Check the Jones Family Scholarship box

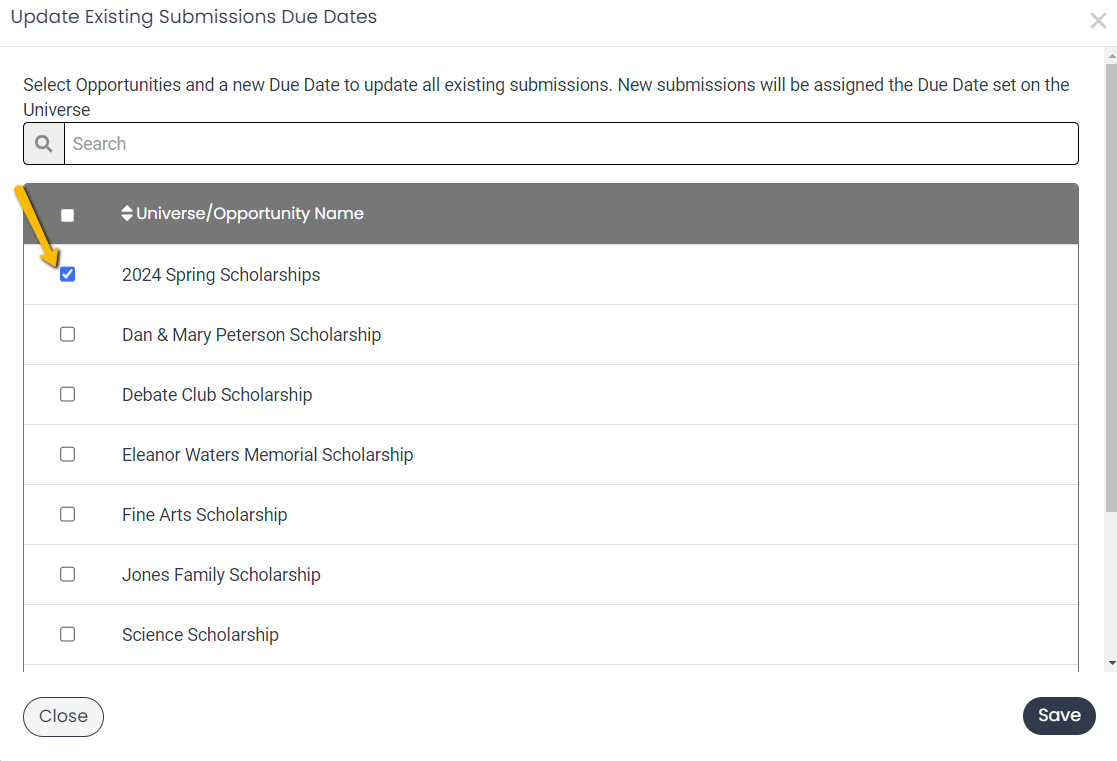68,574
